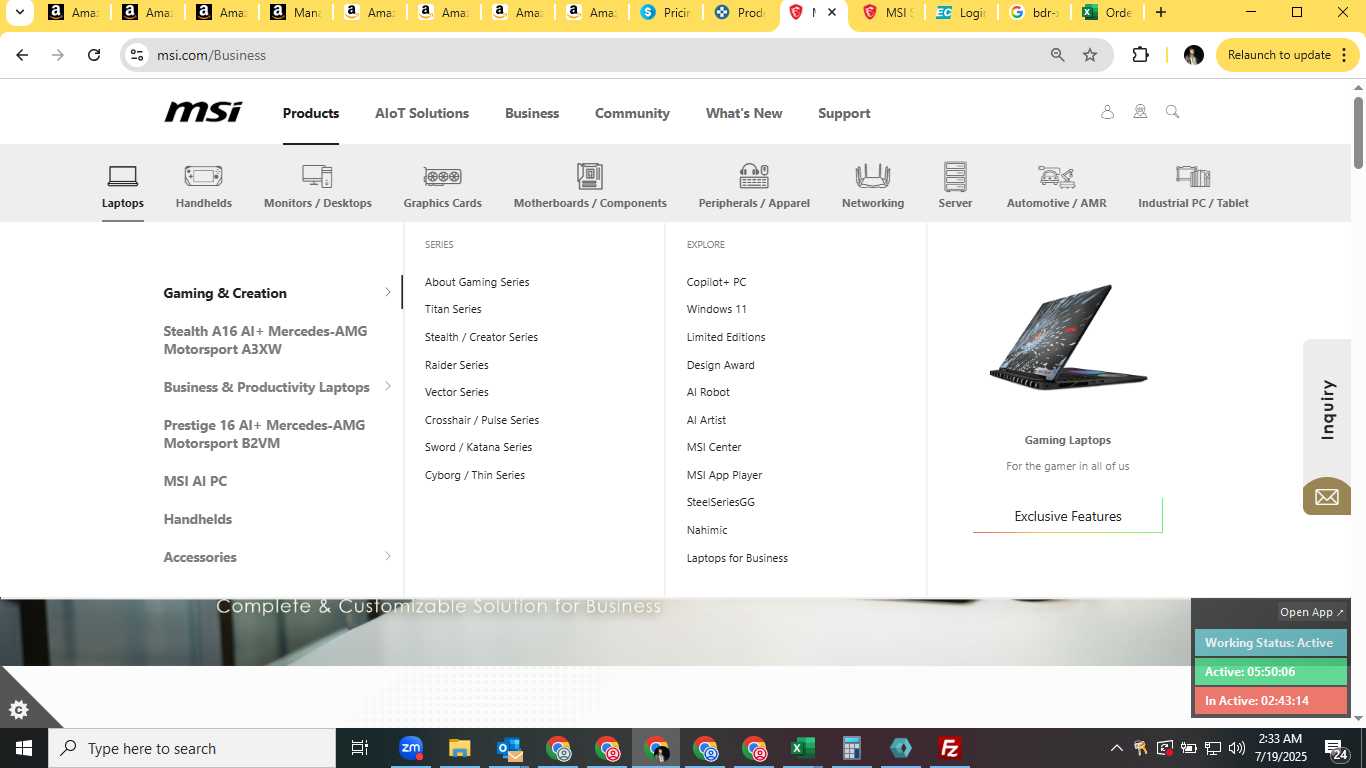The height and width of the screenshot is (768, 1366).
Task: Show hidden system tray icons
Action: 1117,748
